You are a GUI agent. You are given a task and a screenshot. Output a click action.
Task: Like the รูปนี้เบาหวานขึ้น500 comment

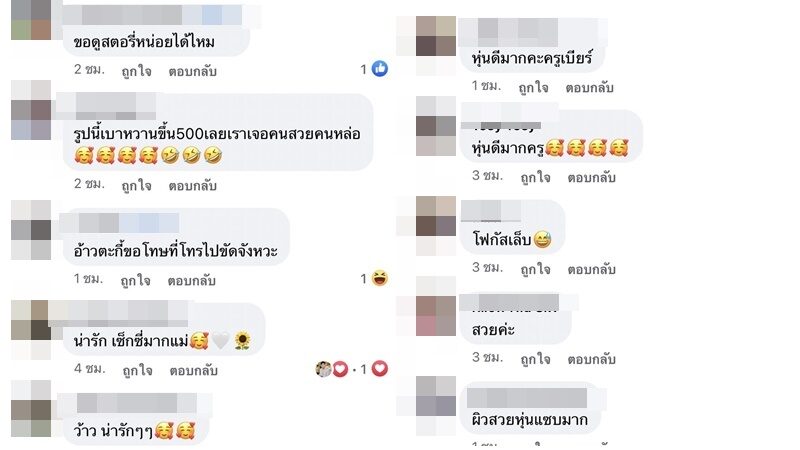click(x=136, y=185)
